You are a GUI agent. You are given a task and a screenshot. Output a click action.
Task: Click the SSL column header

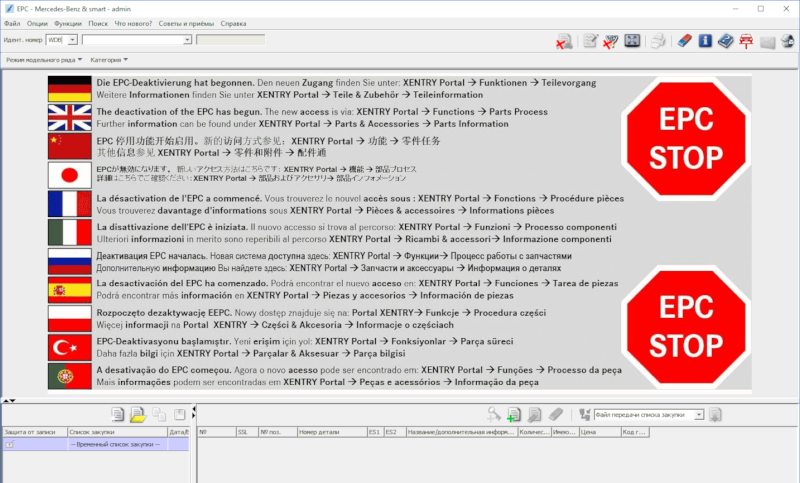coord(247,432)
